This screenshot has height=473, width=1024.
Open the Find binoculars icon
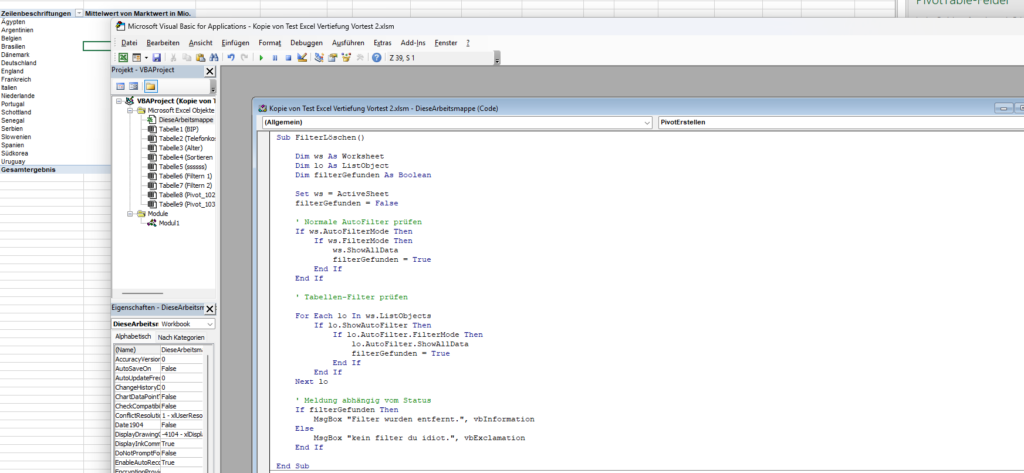tap(215, 58)
